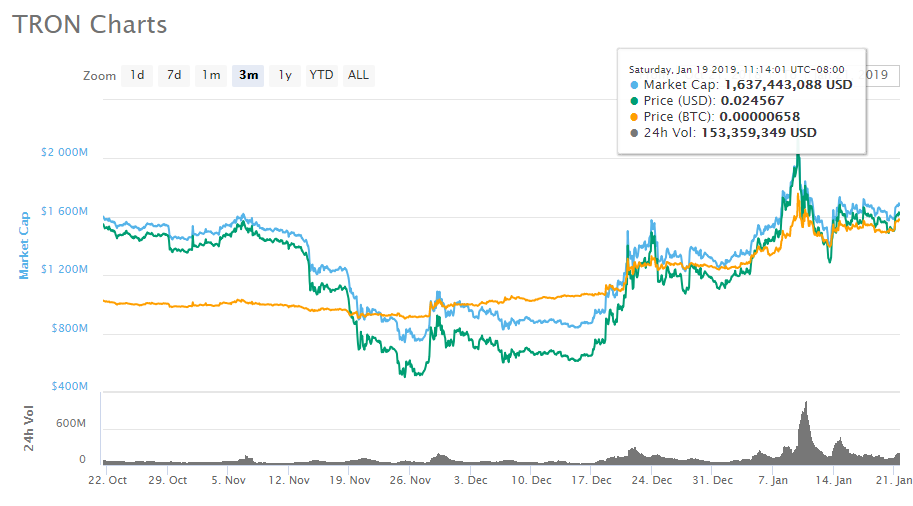Click the 24h Vol axis title

[29, 429]
